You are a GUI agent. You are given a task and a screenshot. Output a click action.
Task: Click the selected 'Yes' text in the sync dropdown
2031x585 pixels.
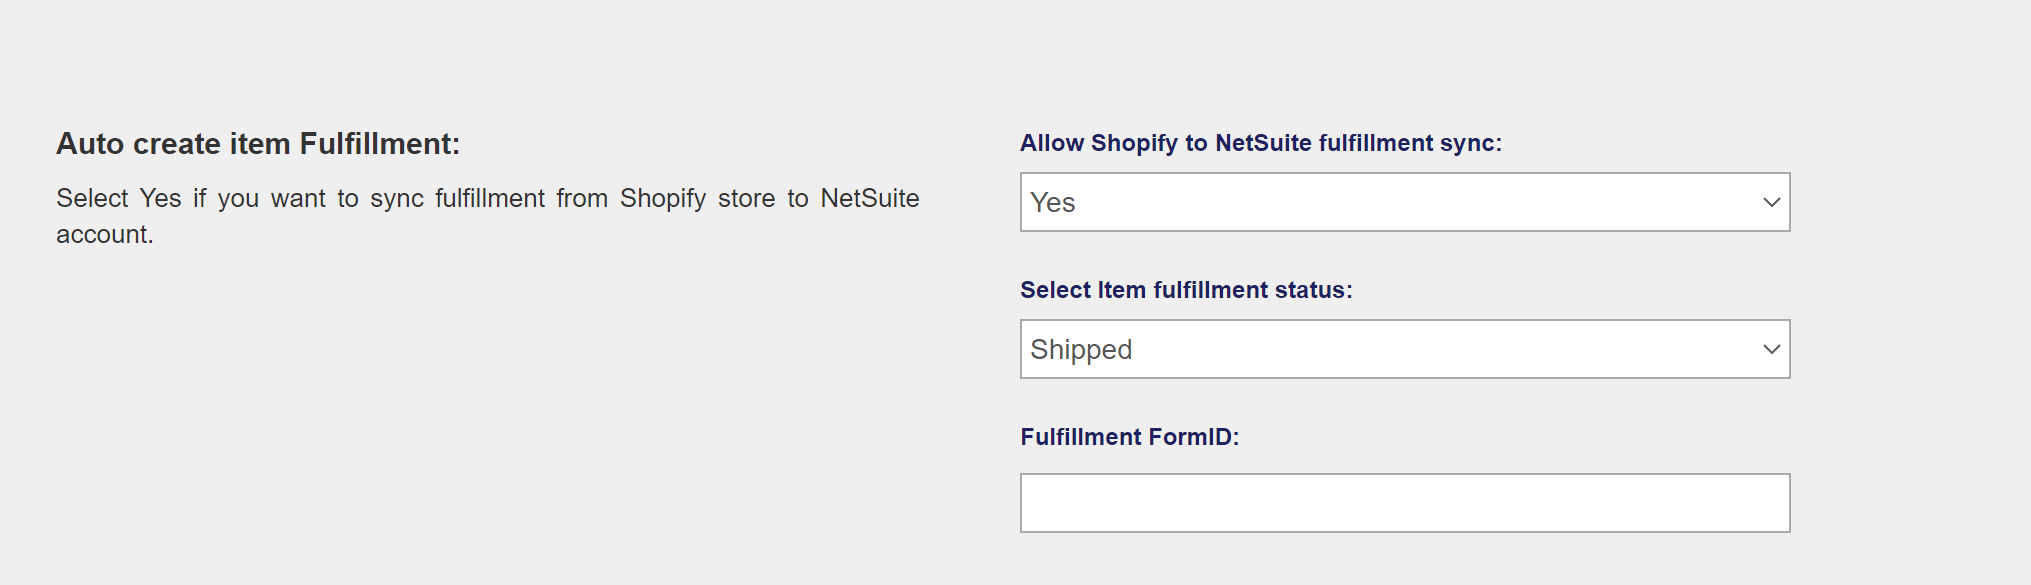(1053, 203)
